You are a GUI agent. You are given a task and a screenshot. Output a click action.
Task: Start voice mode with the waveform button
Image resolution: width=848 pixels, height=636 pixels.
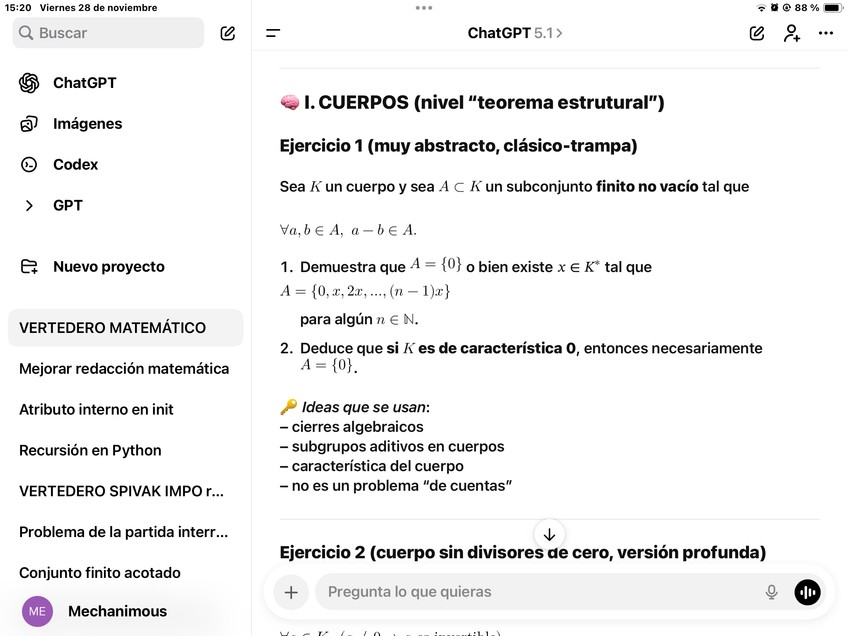pos(807,592)
